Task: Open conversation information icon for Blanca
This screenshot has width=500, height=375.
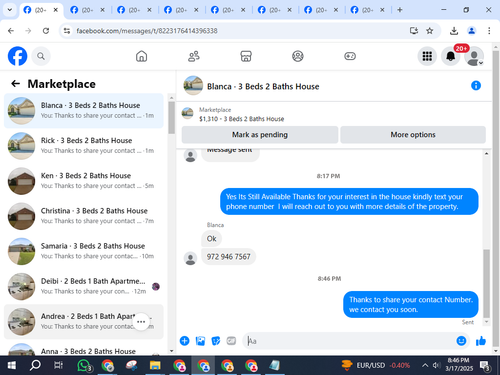Action: click(x=476, y=86)
